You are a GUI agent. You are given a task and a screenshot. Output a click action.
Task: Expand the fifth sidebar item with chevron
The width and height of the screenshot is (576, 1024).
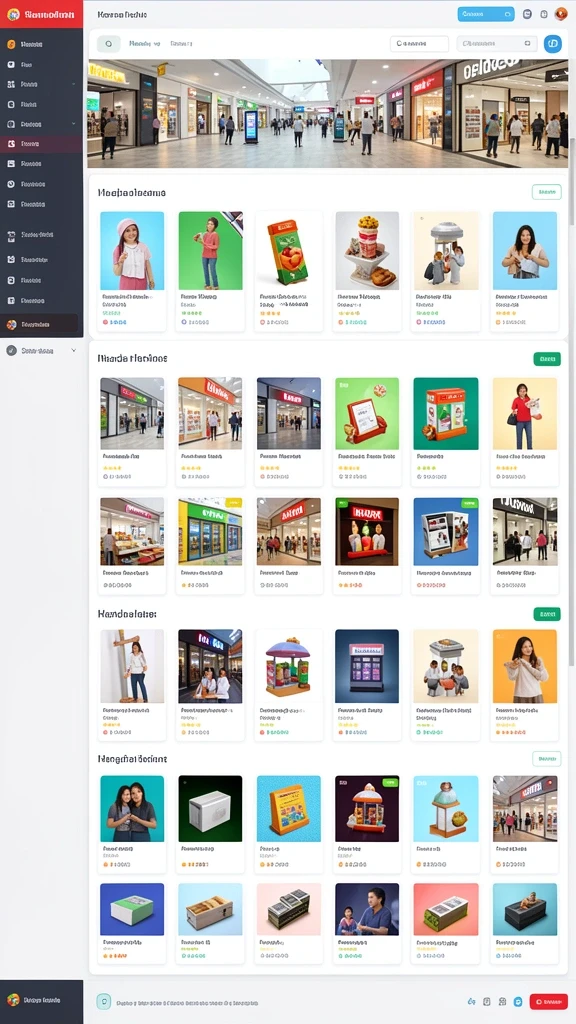pos(73,124)
